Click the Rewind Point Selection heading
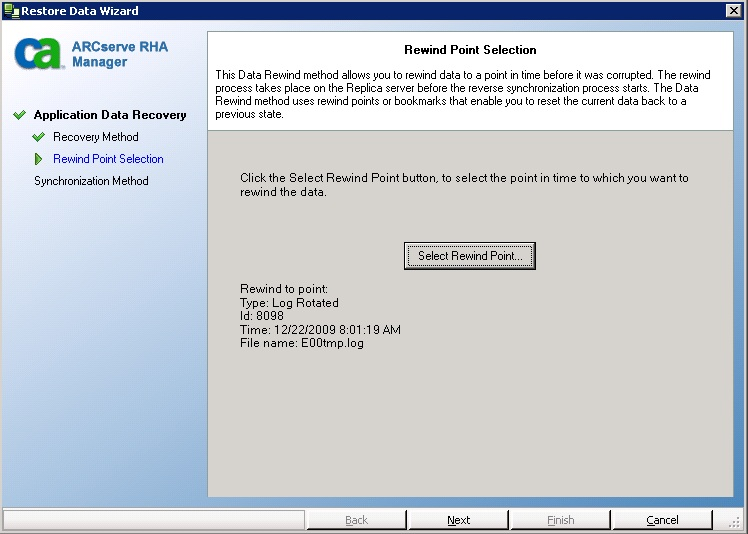This screenshot has width=748, height=534. point(470,50)
